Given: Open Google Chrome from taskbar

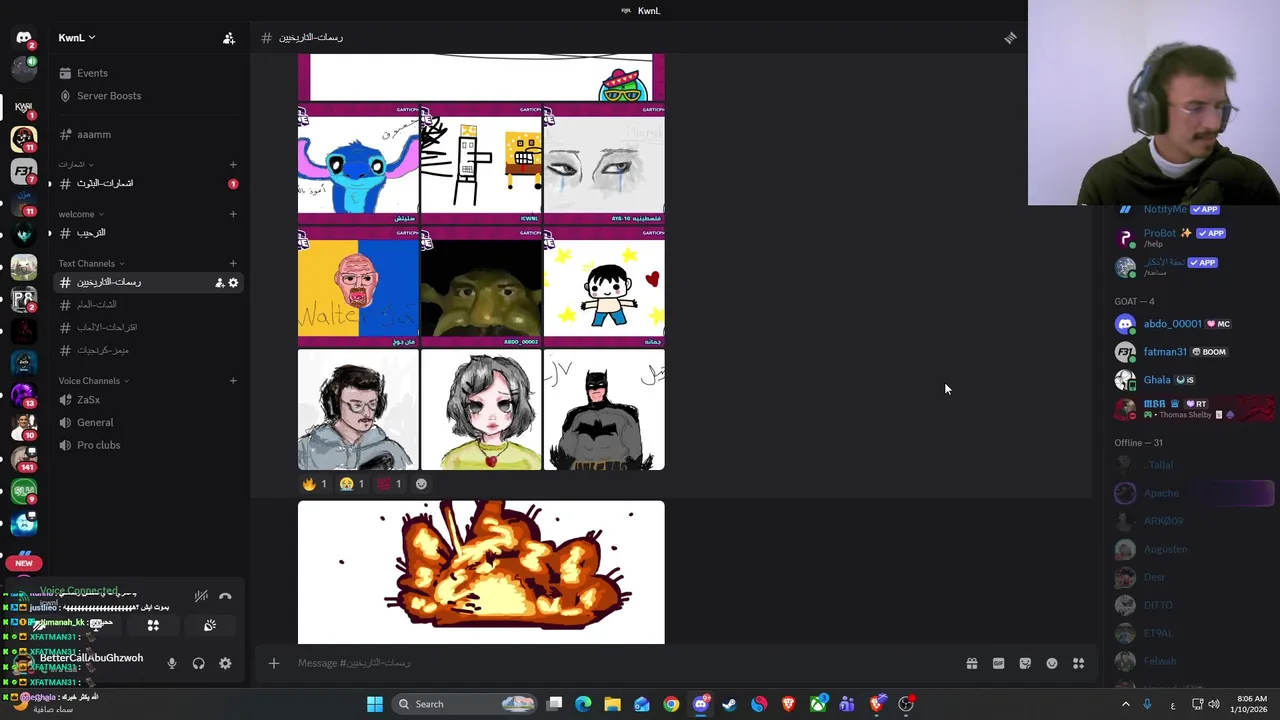Looking at the screenshot, I should click(x=671, y=704).
